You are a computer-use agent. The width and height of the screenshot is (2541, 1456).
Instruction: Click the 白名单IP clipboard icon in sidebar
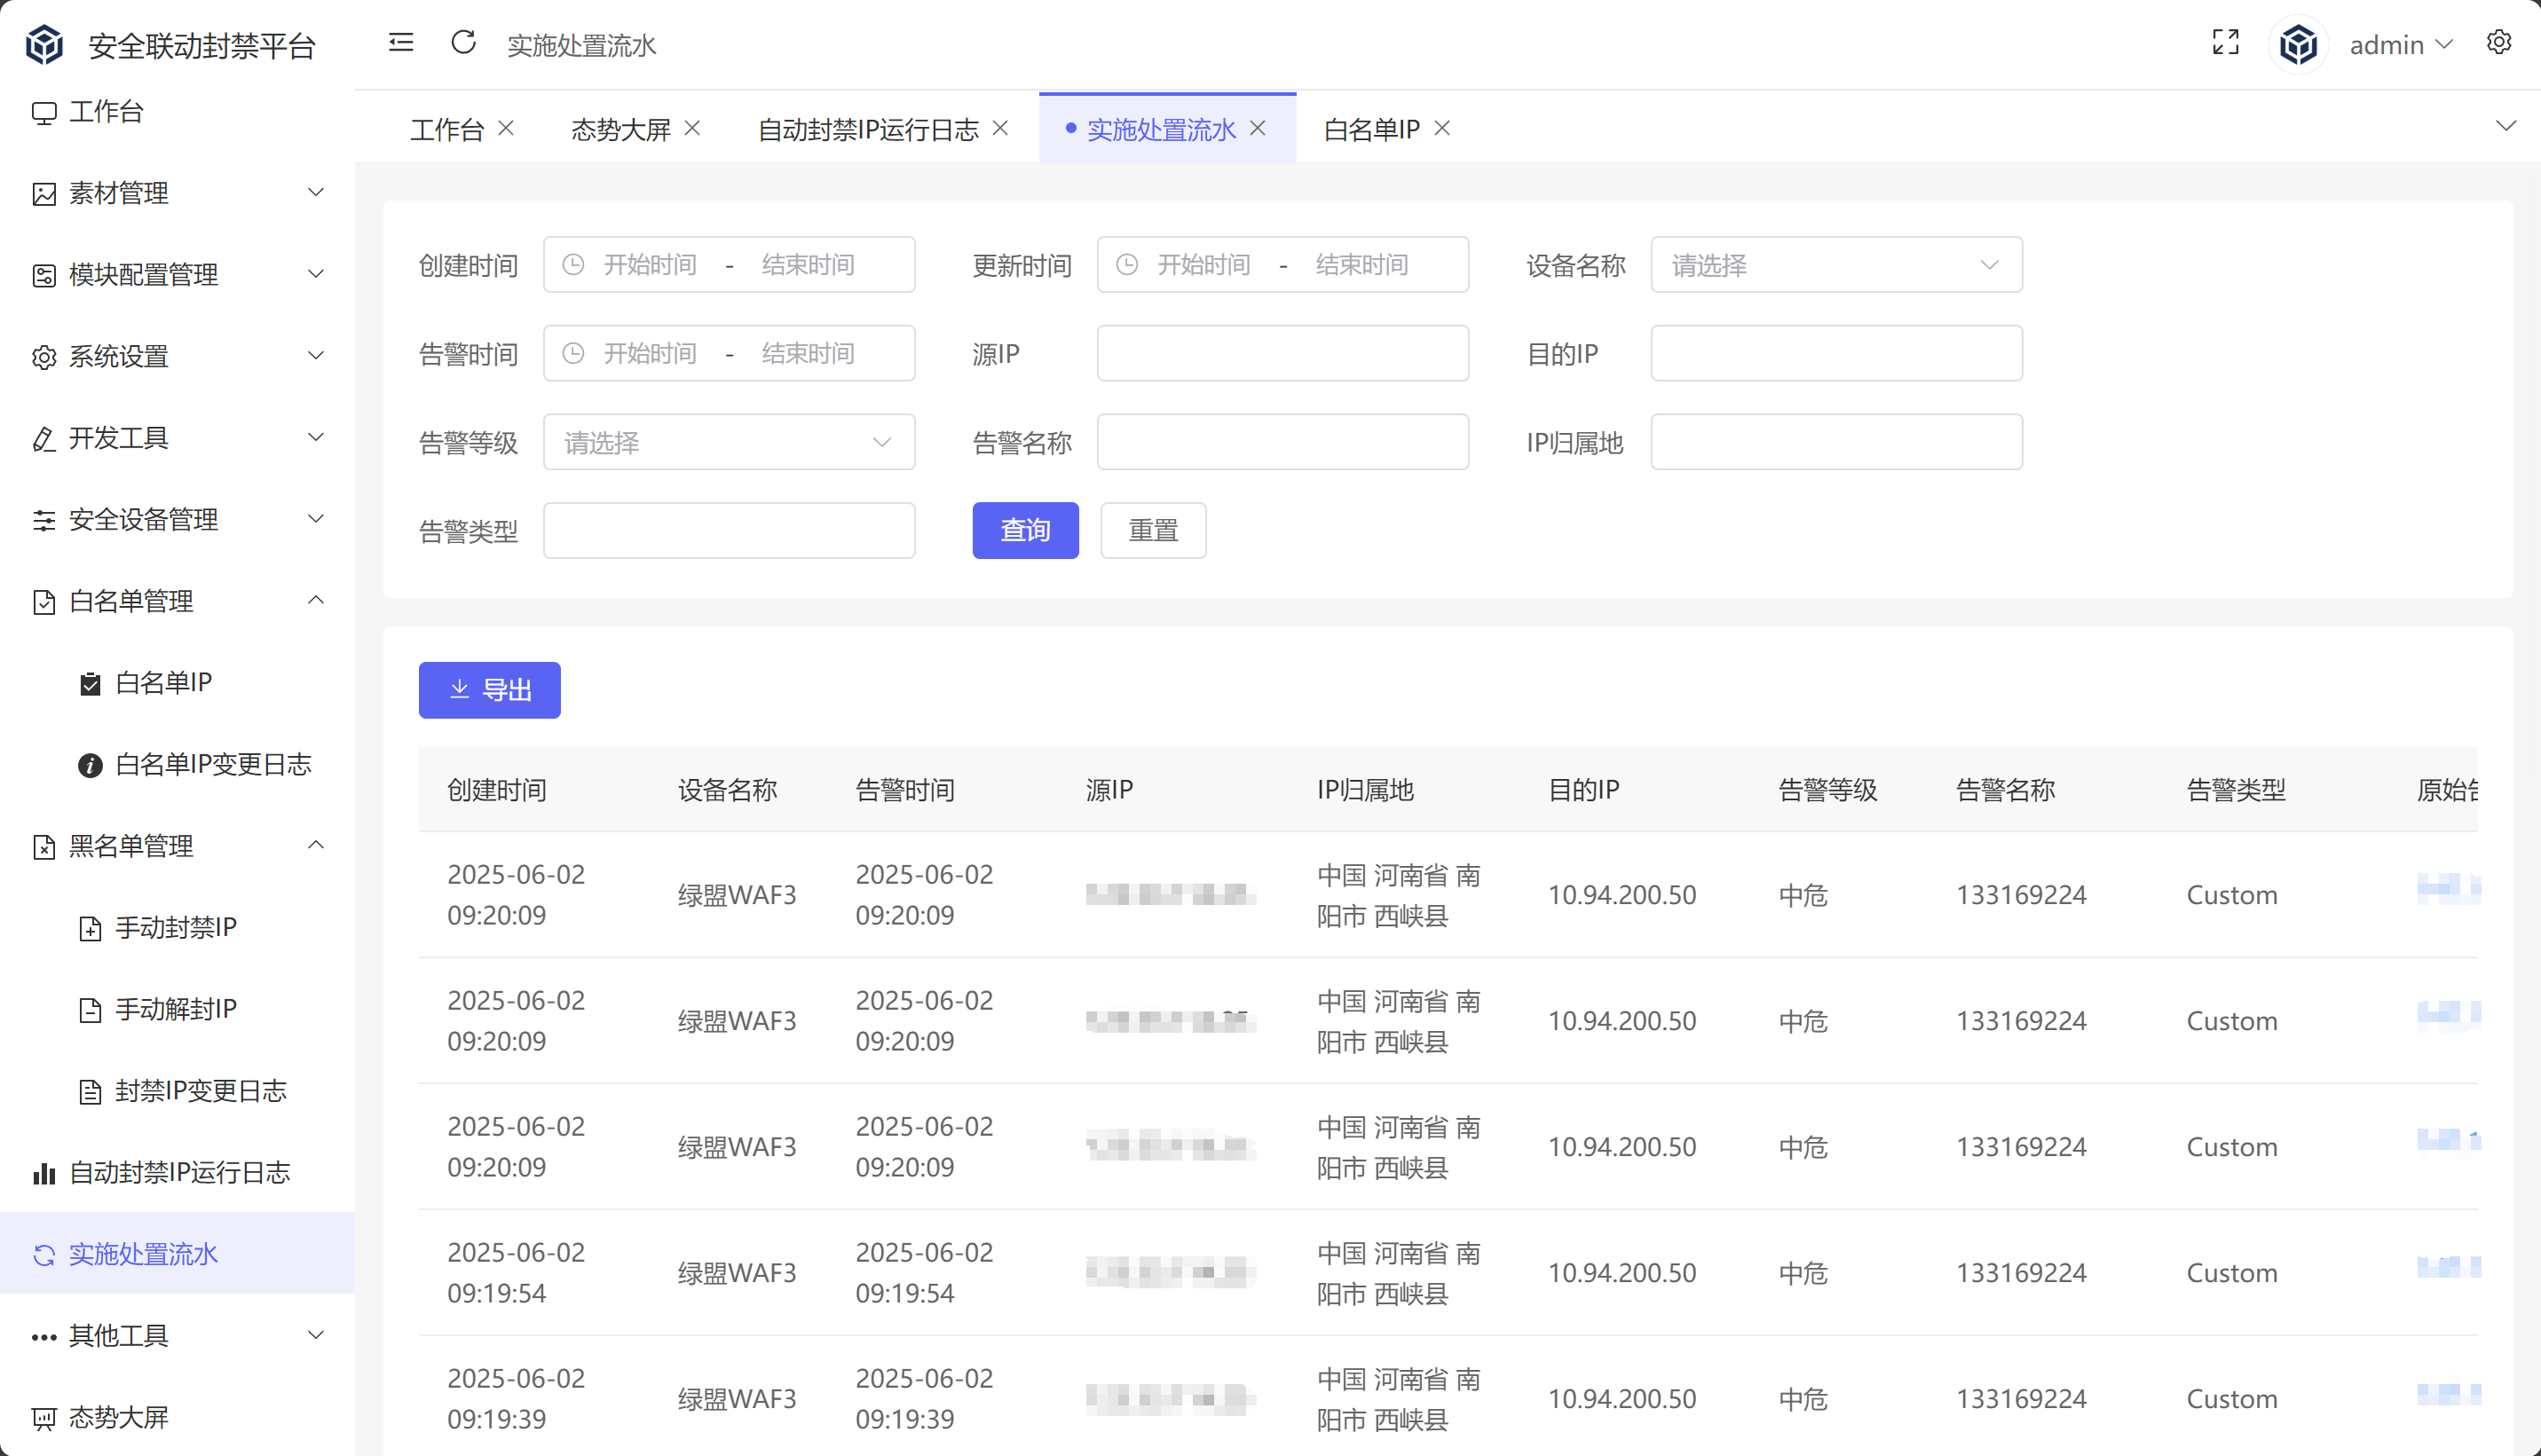tap(90, 683)
